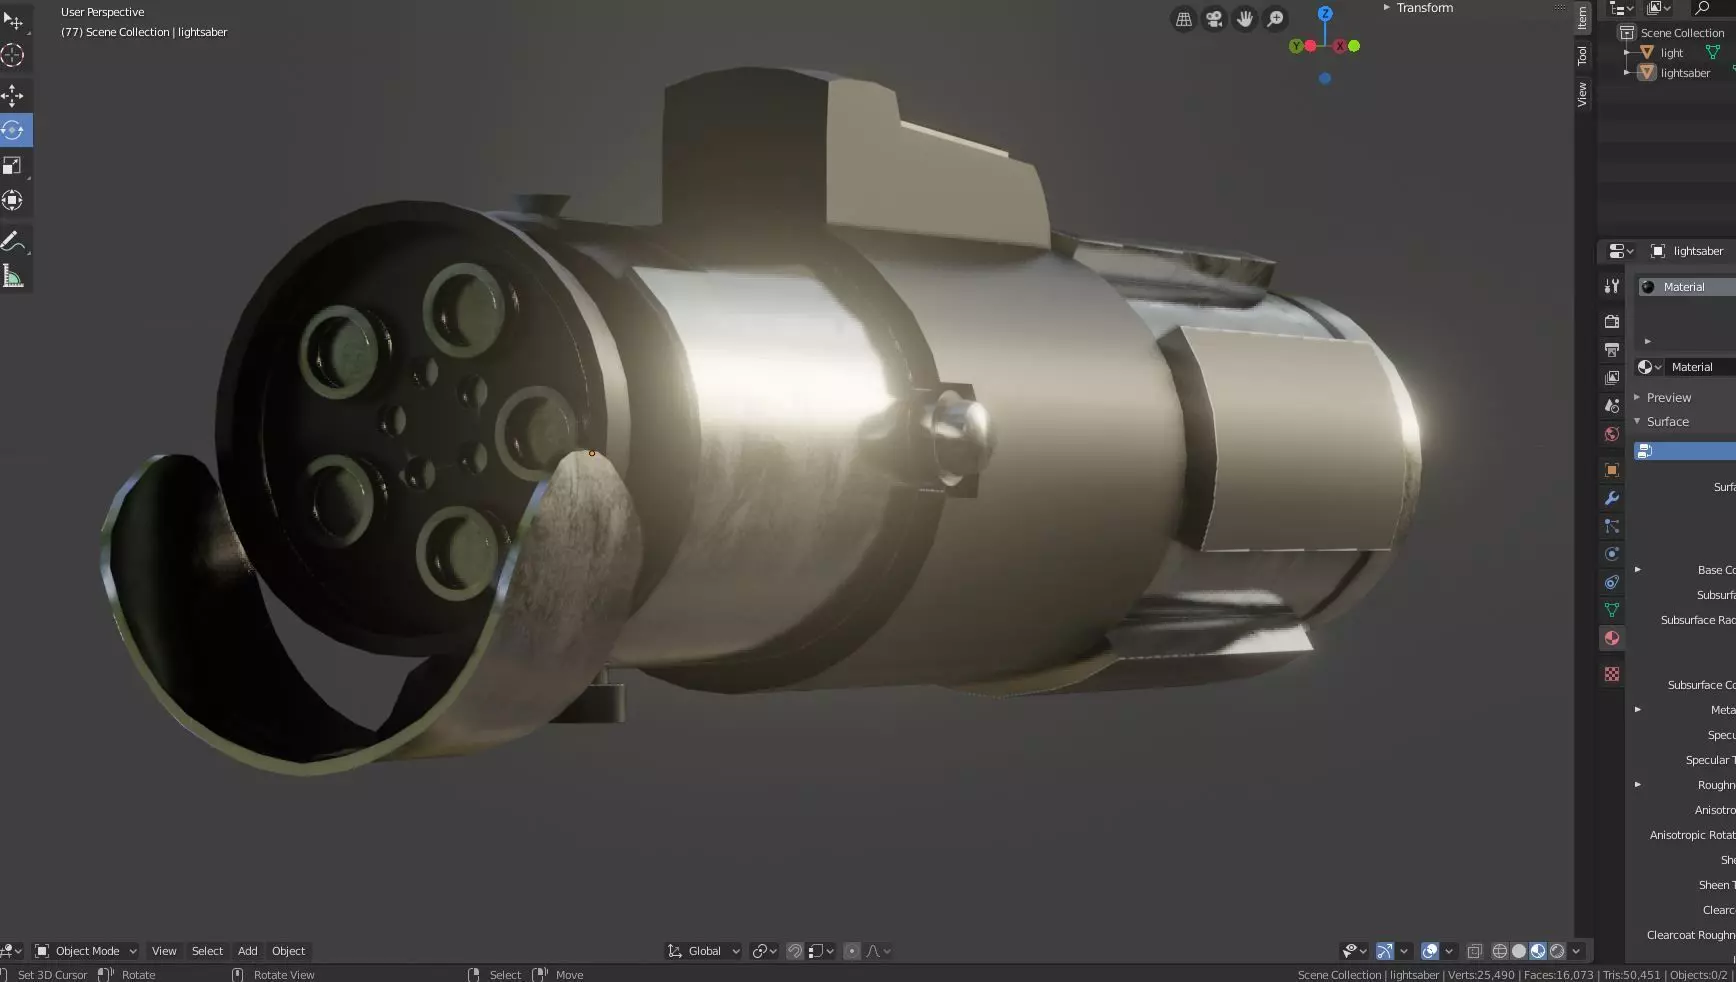Open the Material properties tab

tap(1611, 638)
